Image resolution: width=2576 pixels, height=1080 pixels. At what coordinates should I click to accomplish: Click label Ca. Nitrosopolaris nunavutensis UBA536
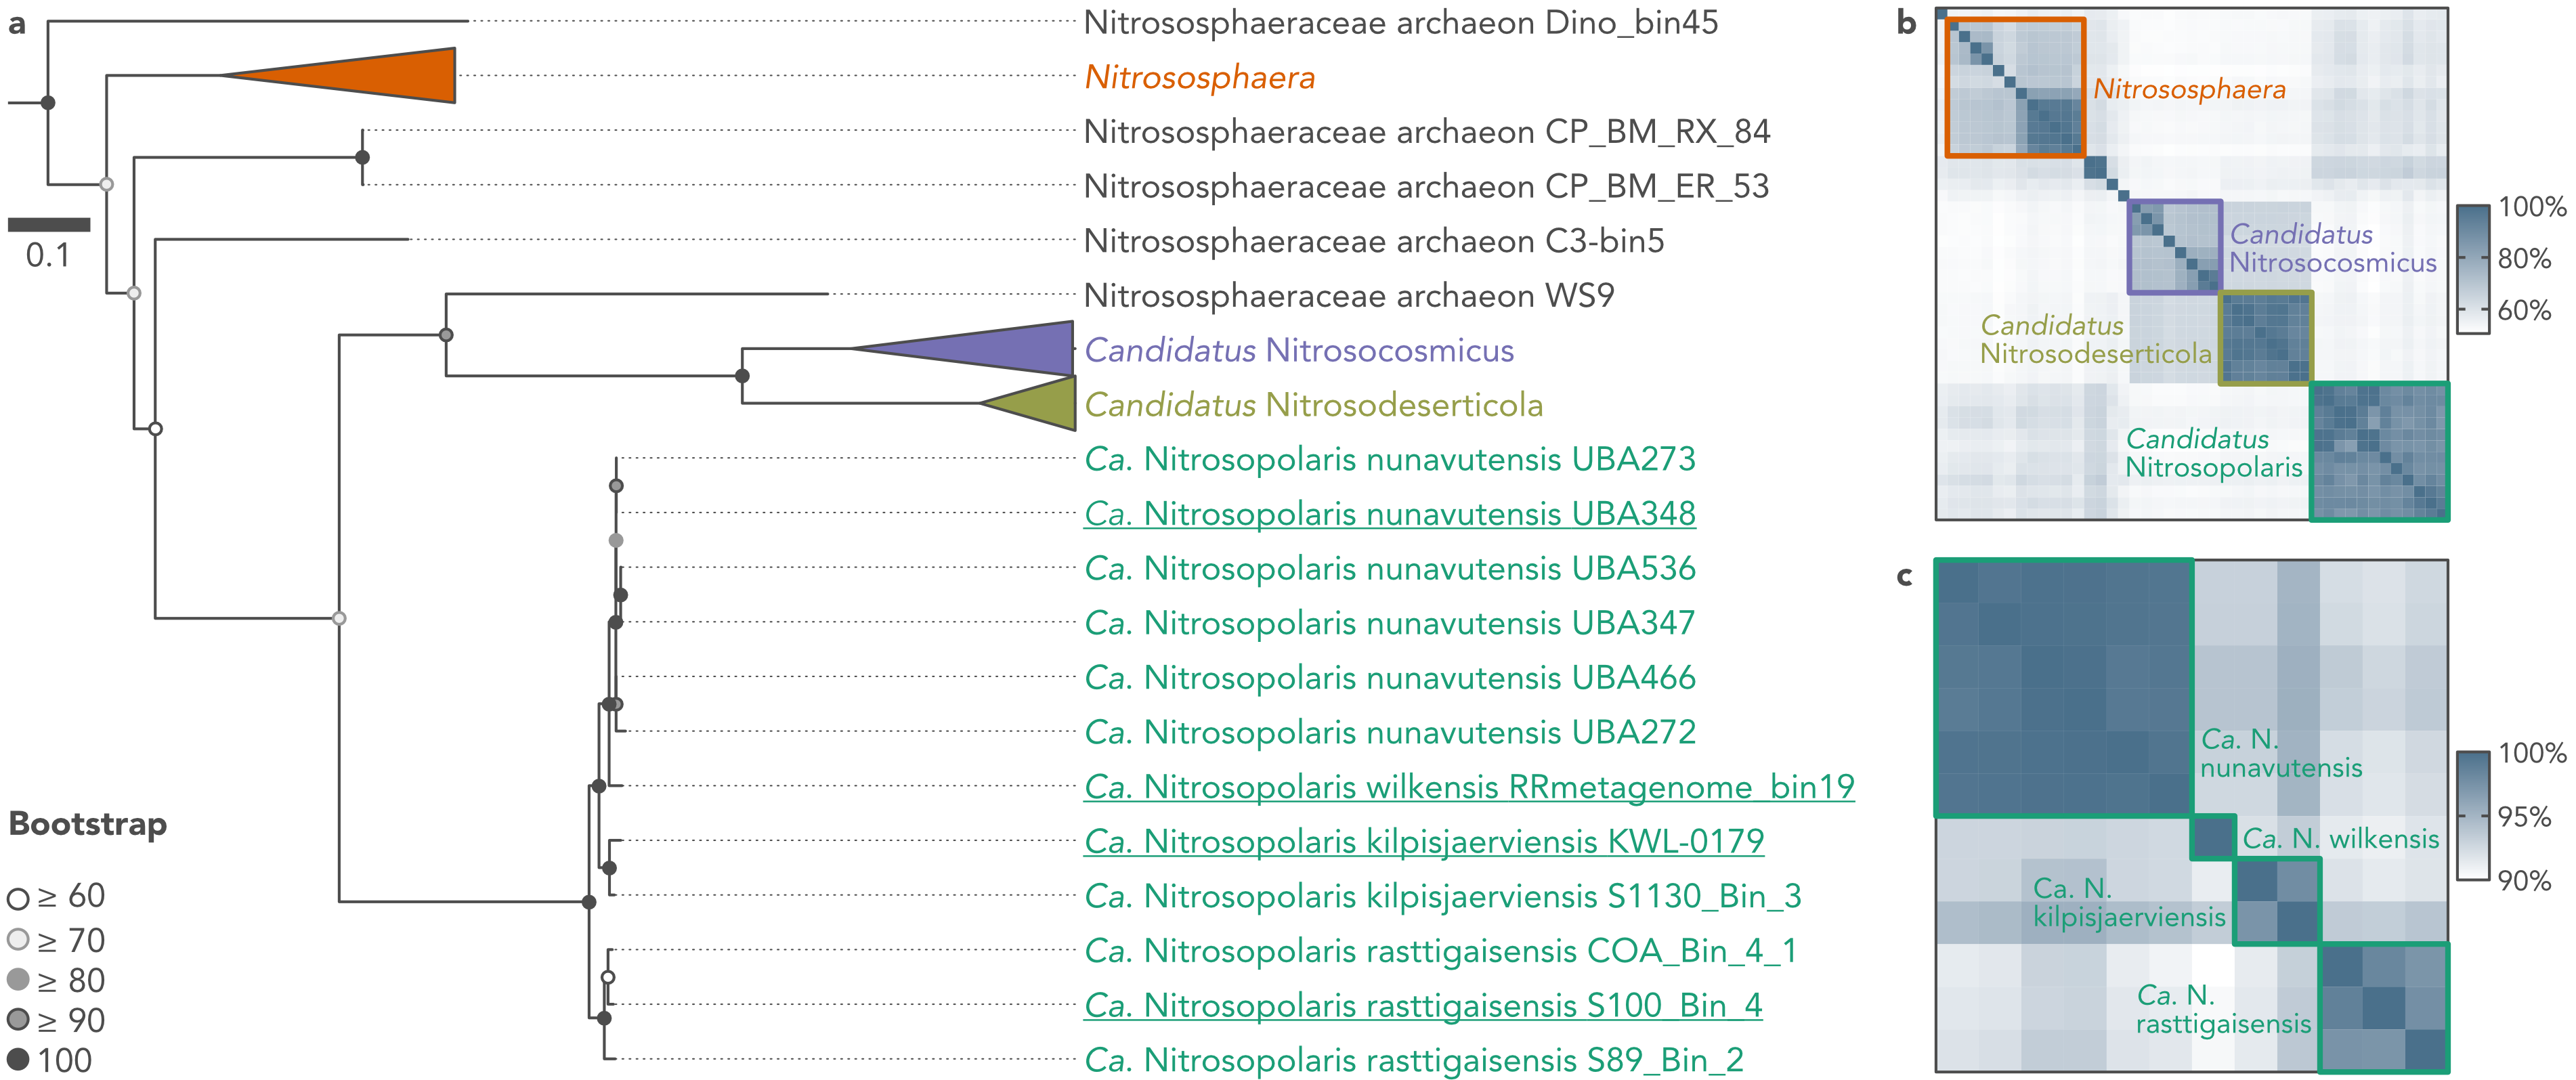pyautogui.click(x=1390, y=568)
